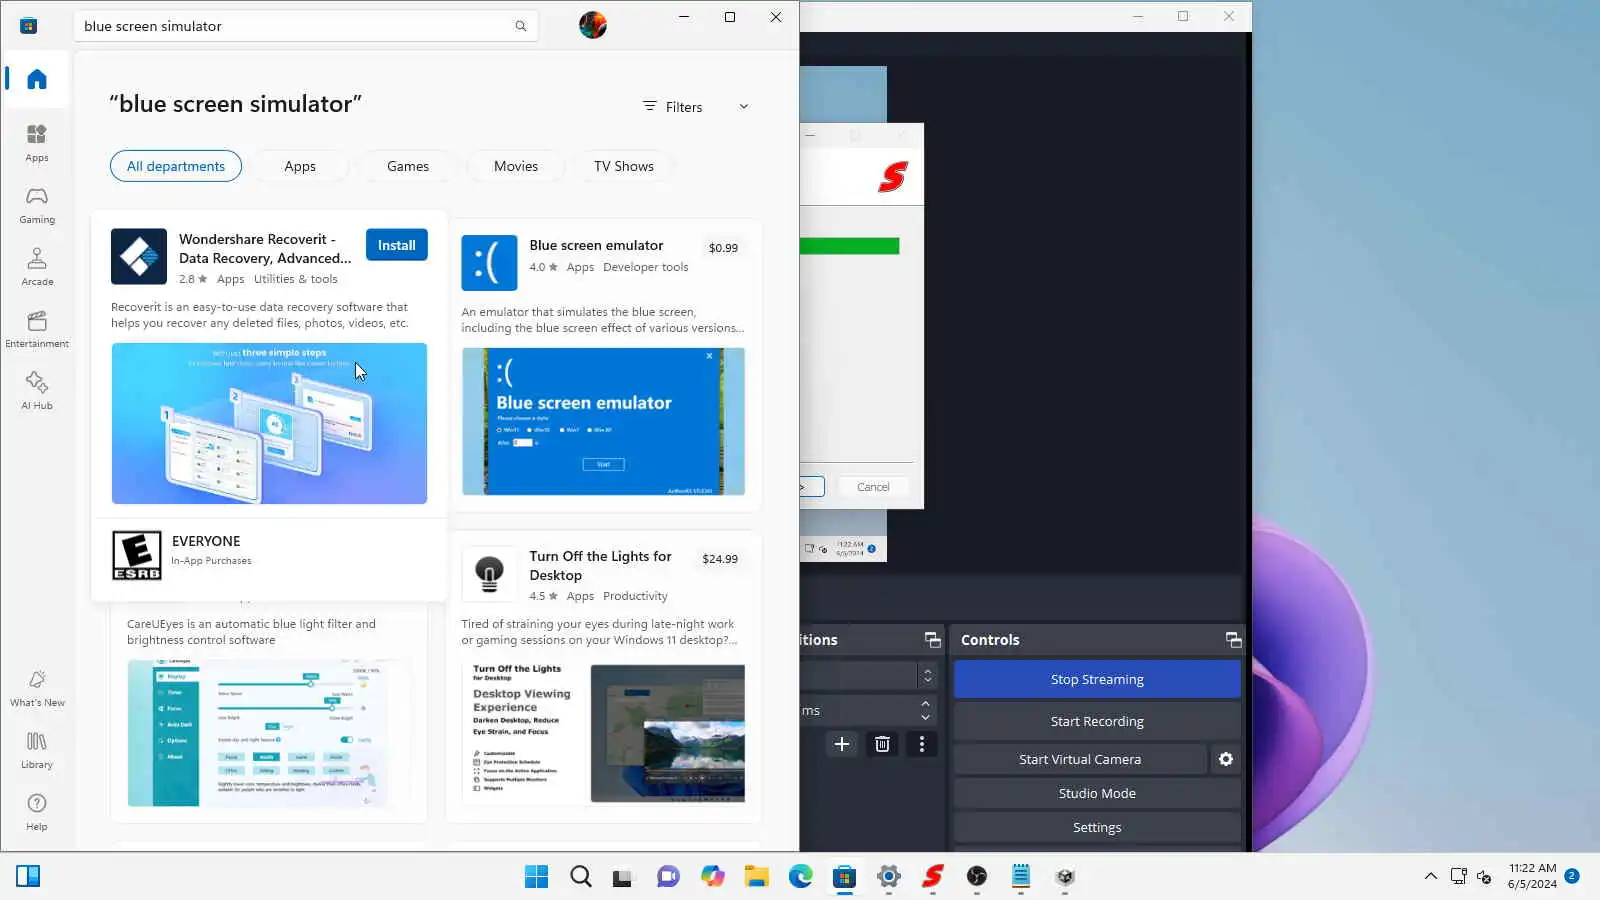Open What's New in the Store sidebar
The image size is (1600, 900).
[x=37, y=688]
